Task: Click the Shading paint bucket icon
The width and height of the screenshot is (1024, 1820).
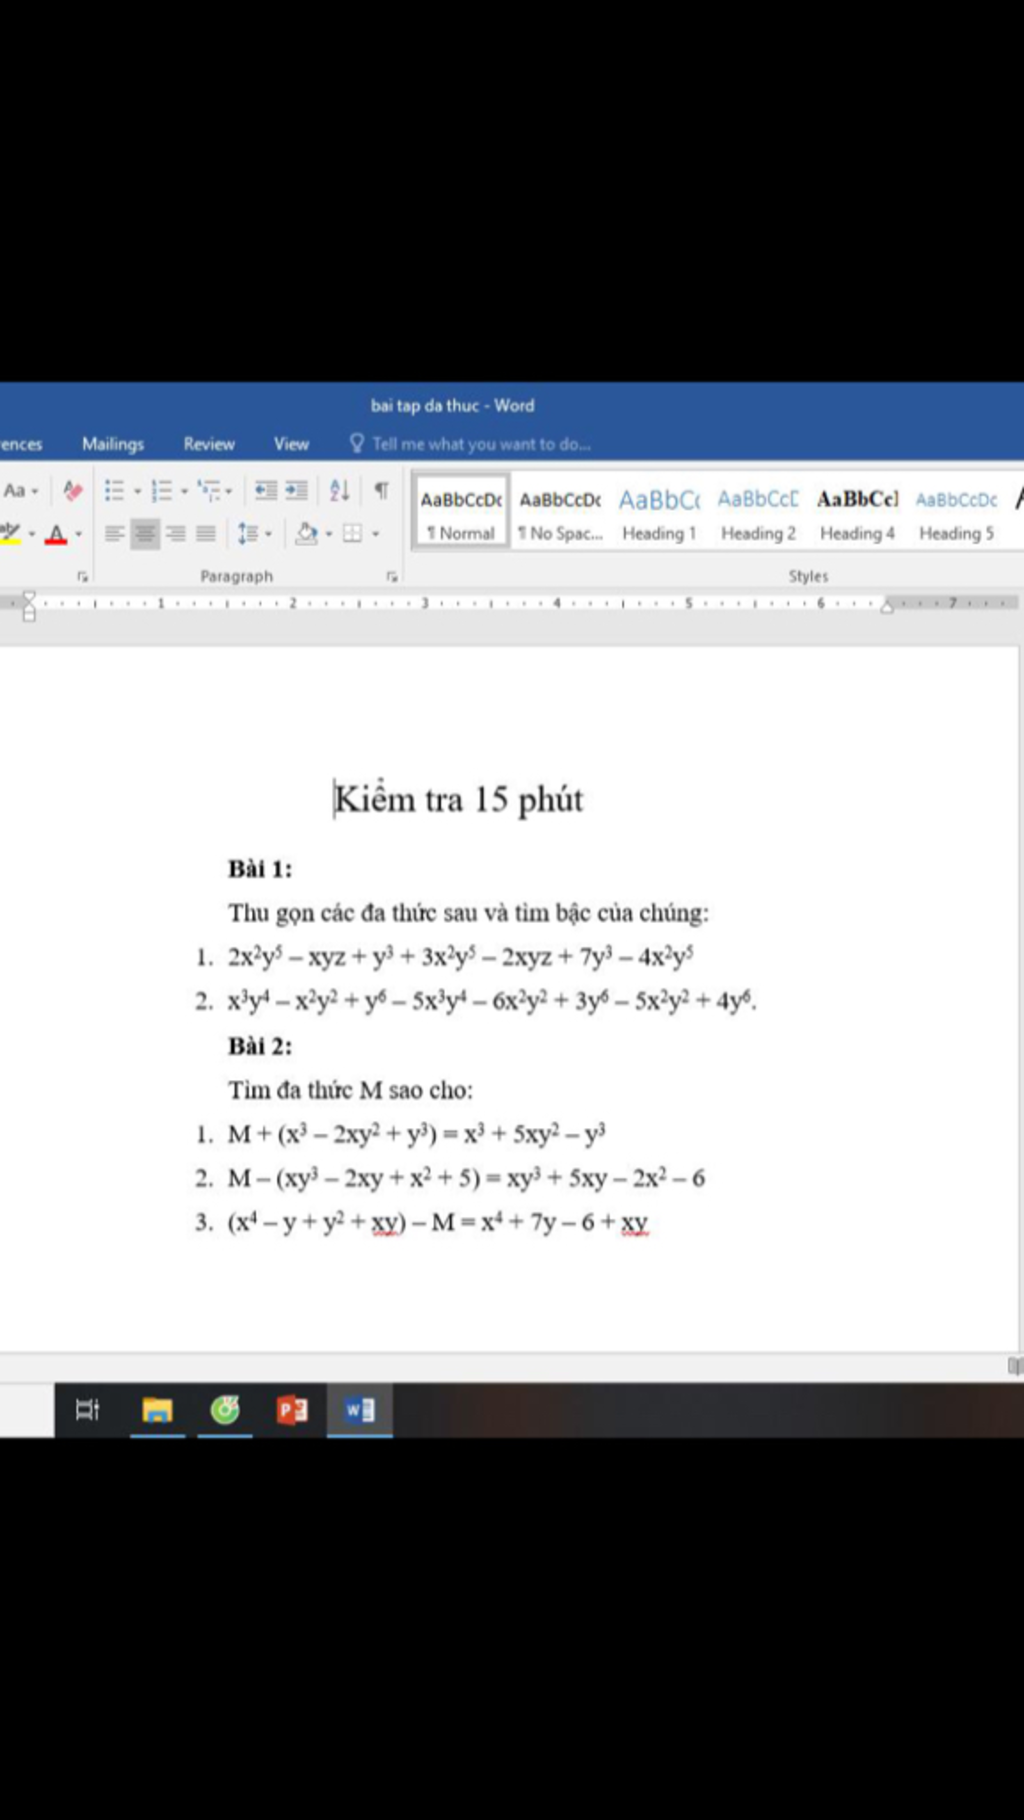Action: [307, 534]
